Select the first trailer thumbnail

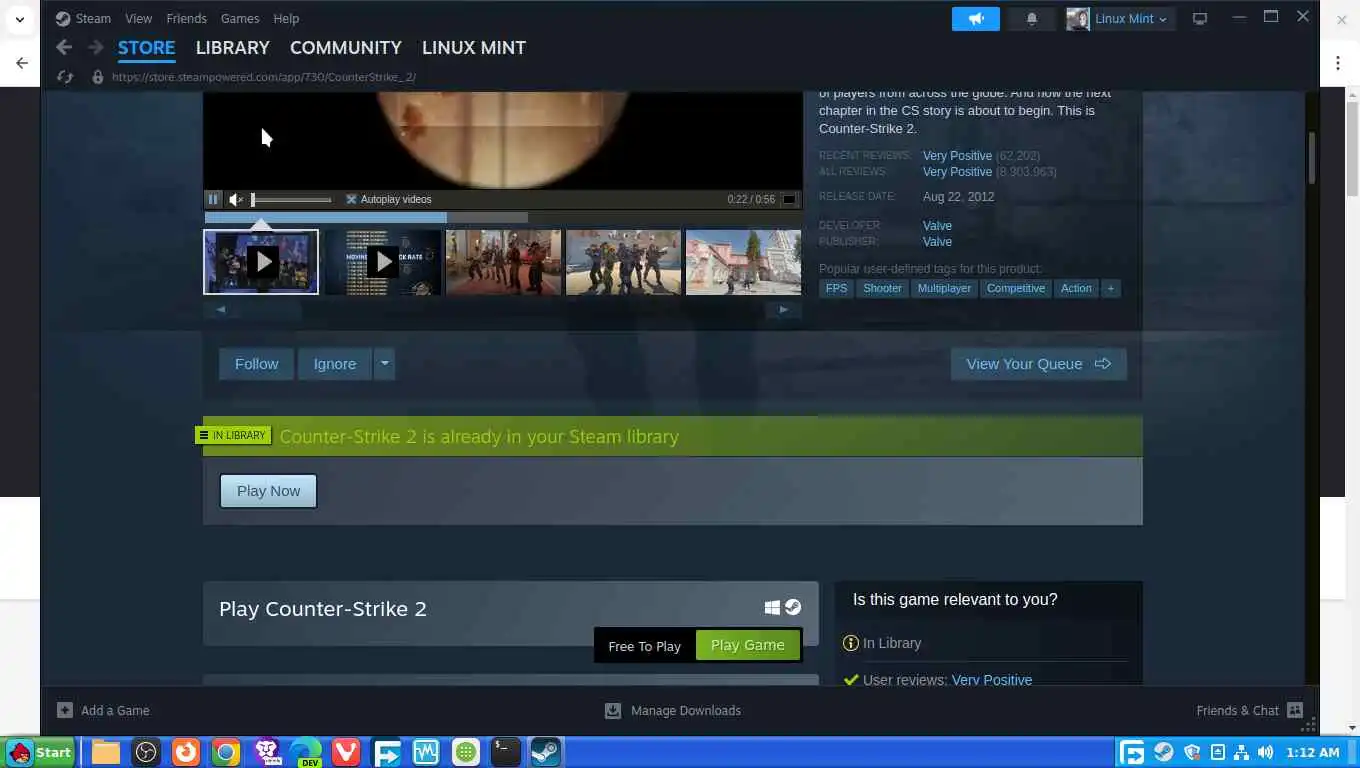(261, 262)
